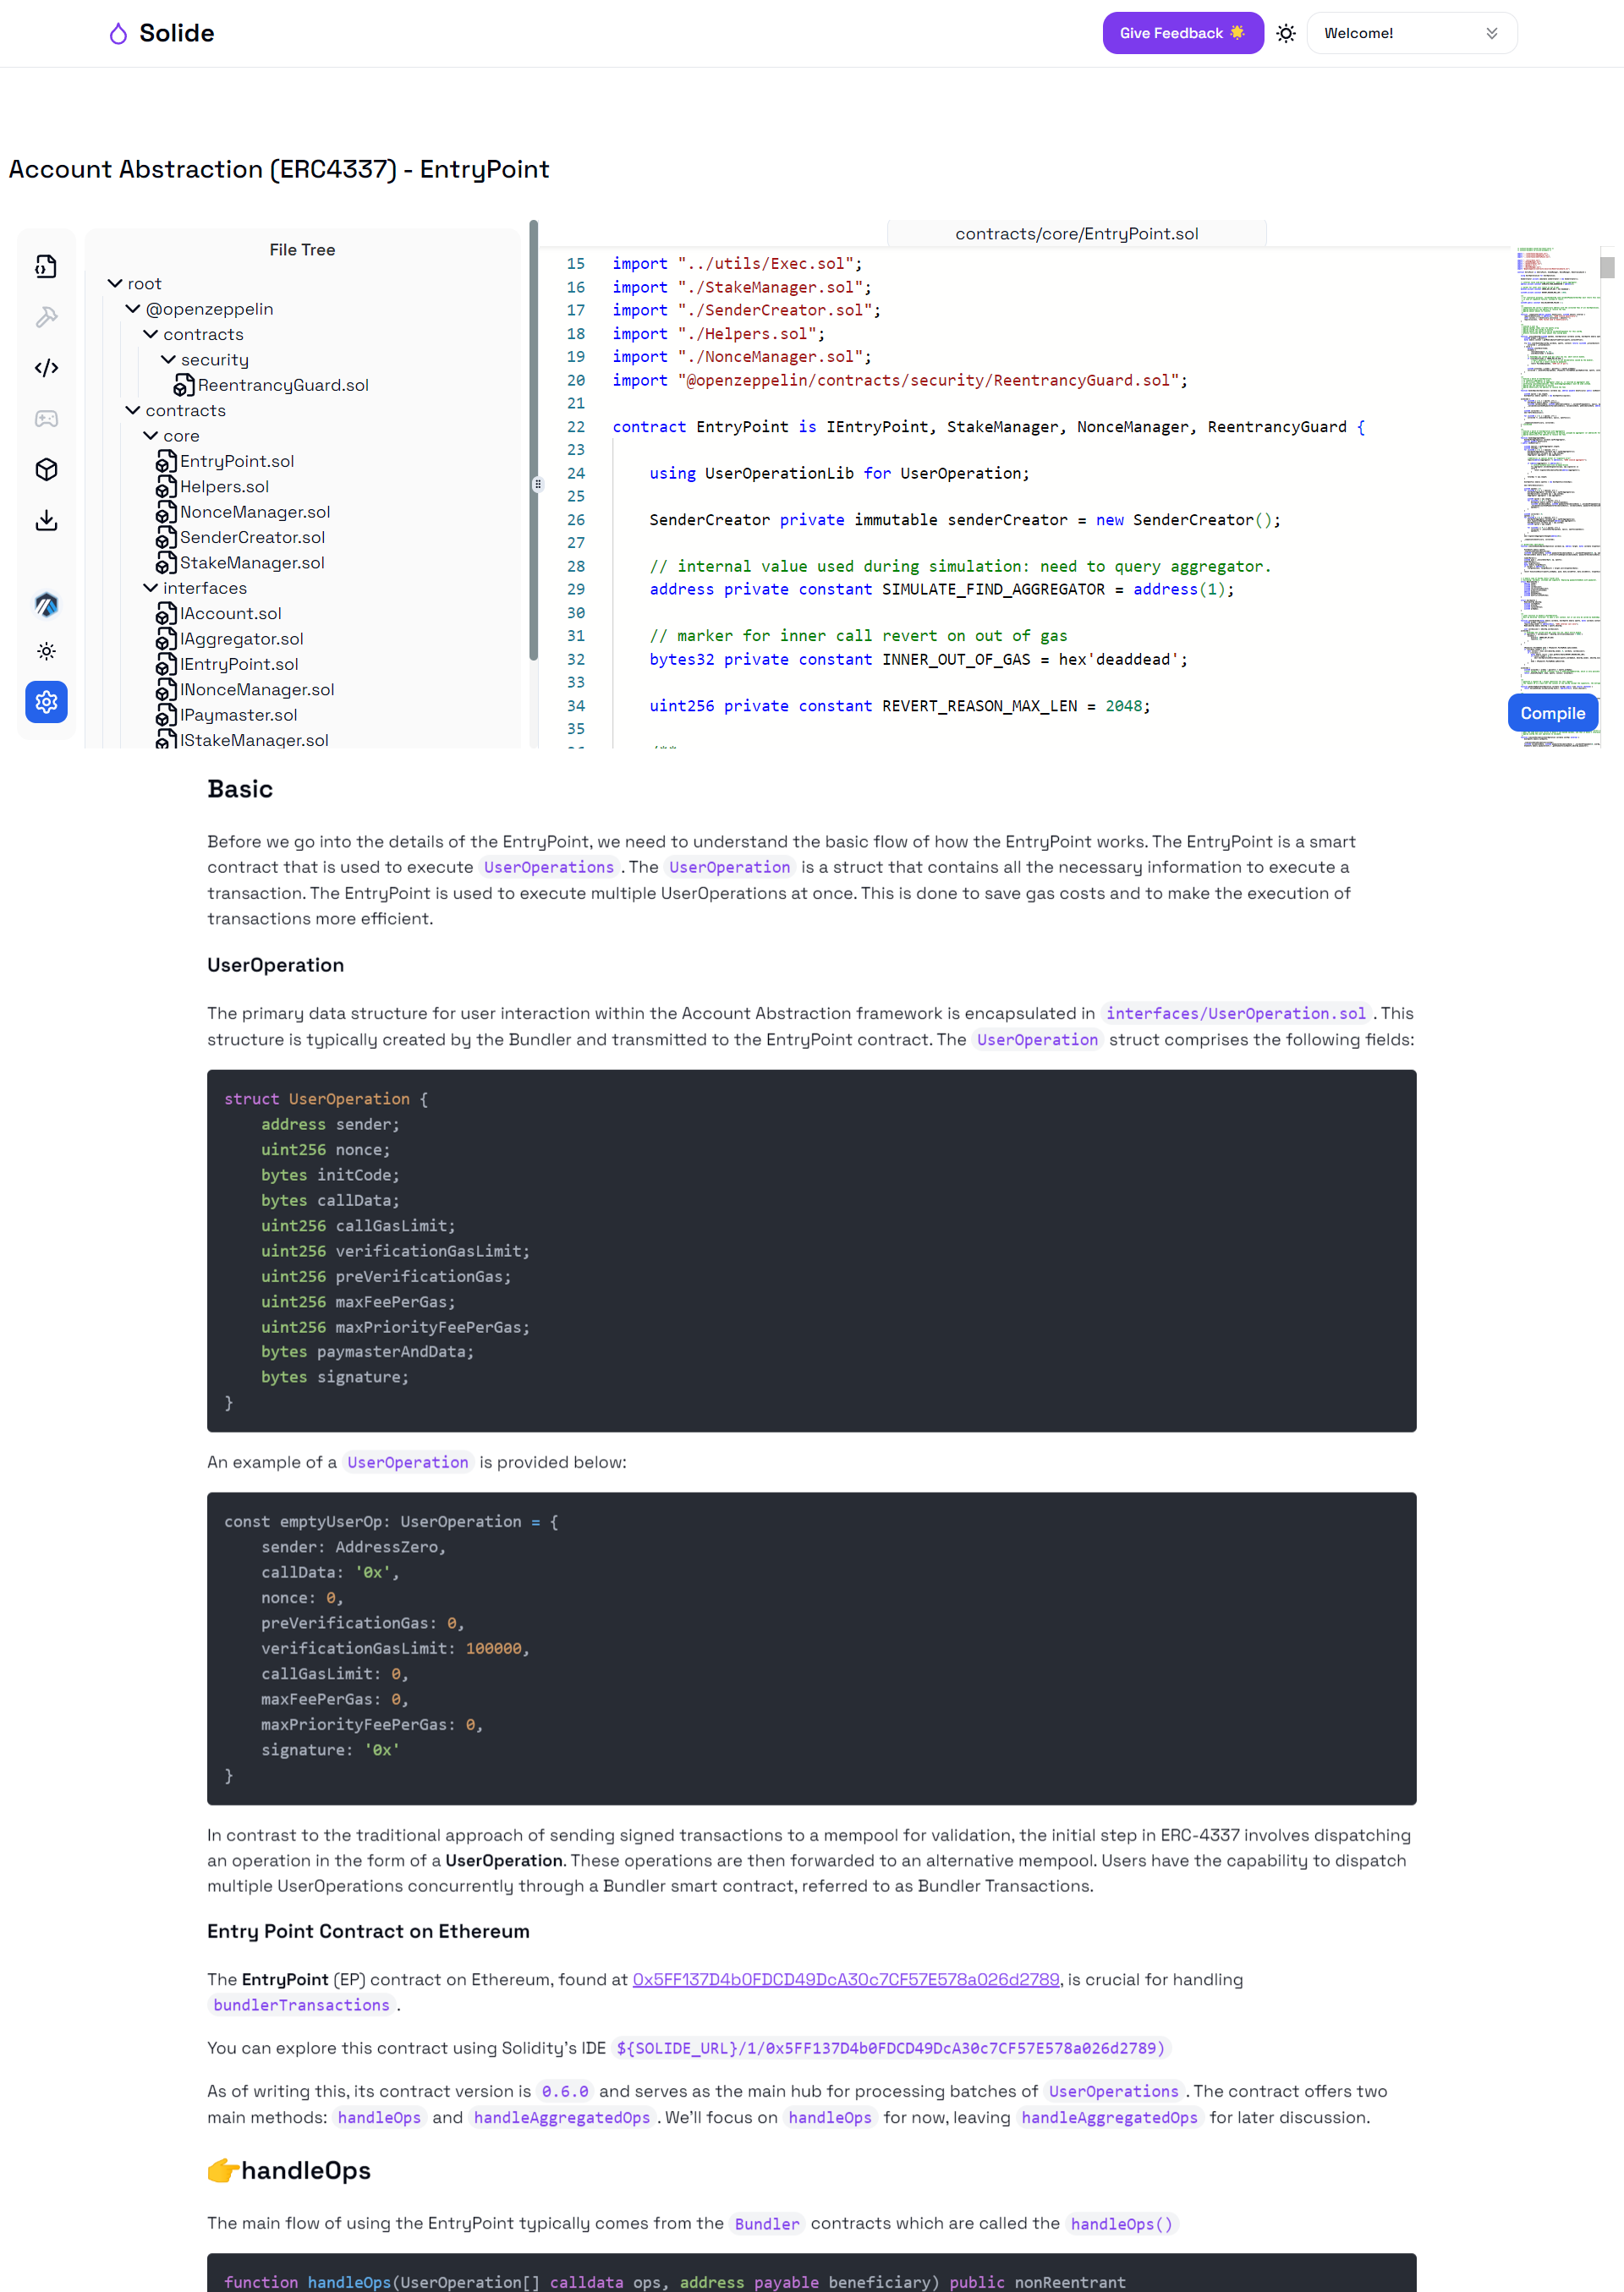The width and height of the screenshot is (1624, 2292).
Task: Click the download sidebar icon
Action: point(46,520)
